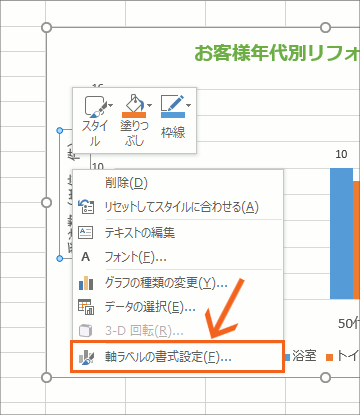Click the 50代 category axis label
The image size is (360, 415).
point(349,323)
